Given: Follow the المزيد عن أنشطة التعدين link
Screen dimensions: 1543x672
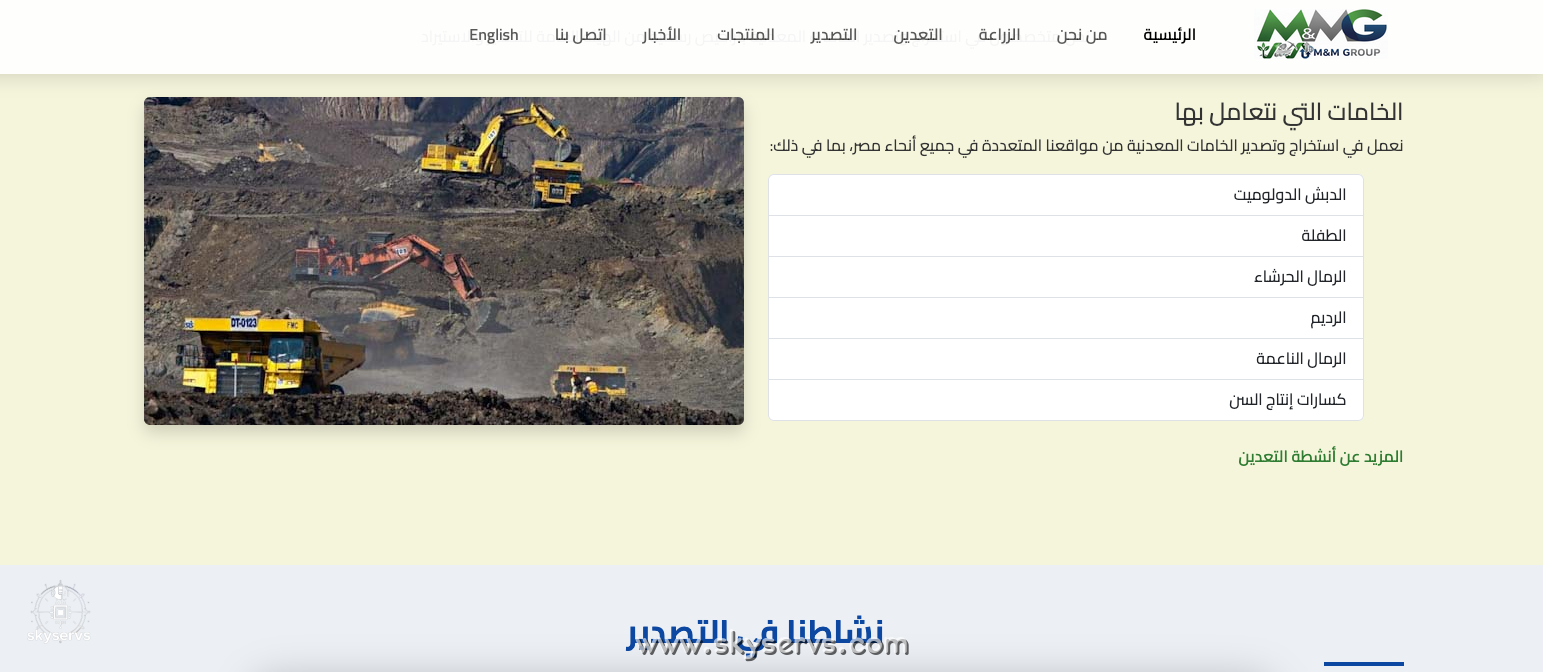Looking at the screenshot, I should [x=1320, y=457].
